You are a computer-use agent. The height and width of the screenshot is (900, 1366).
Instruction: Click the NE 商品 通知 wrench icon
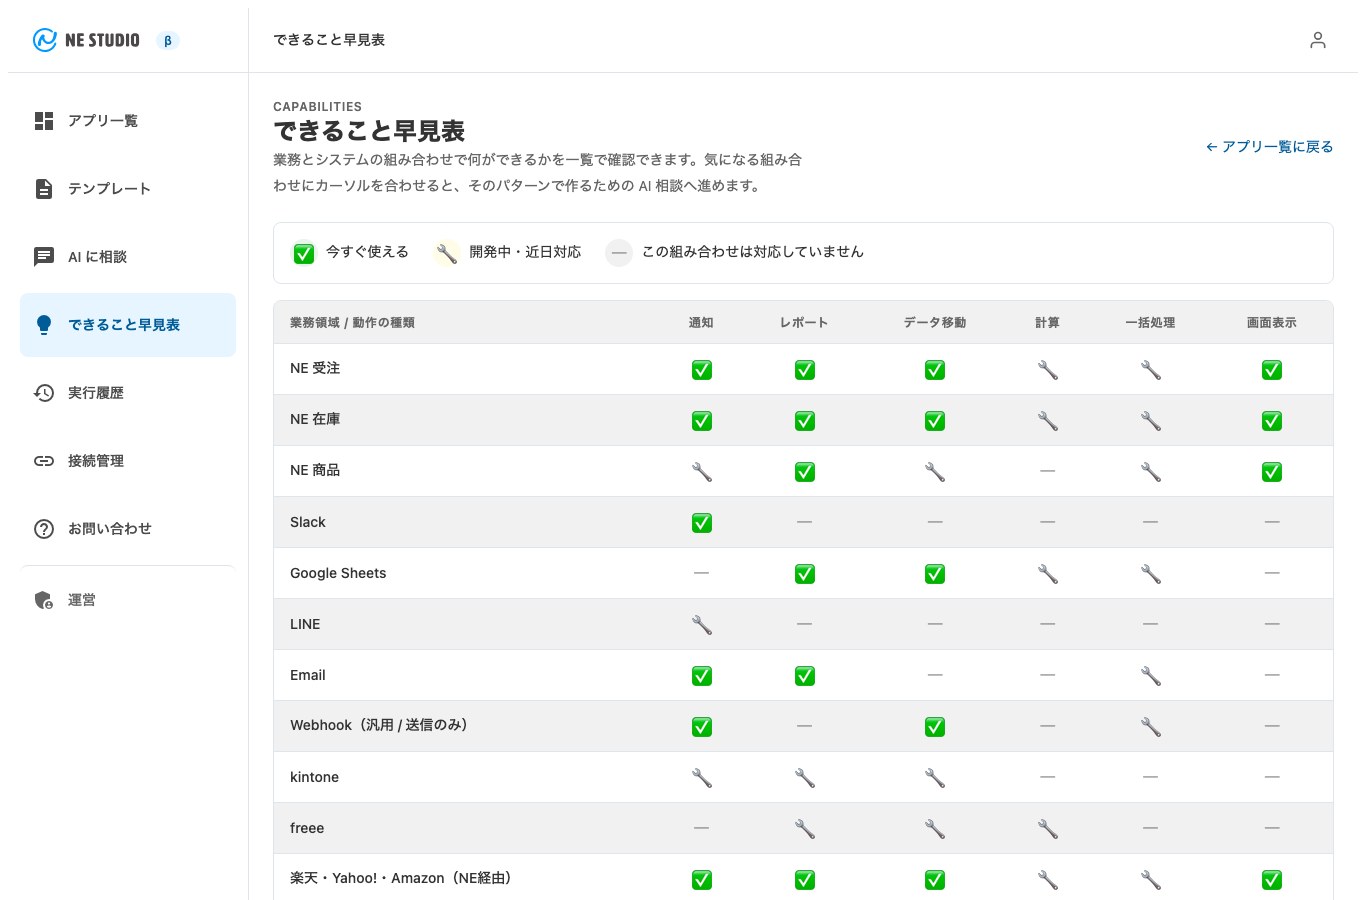click(x=702, y=472)
